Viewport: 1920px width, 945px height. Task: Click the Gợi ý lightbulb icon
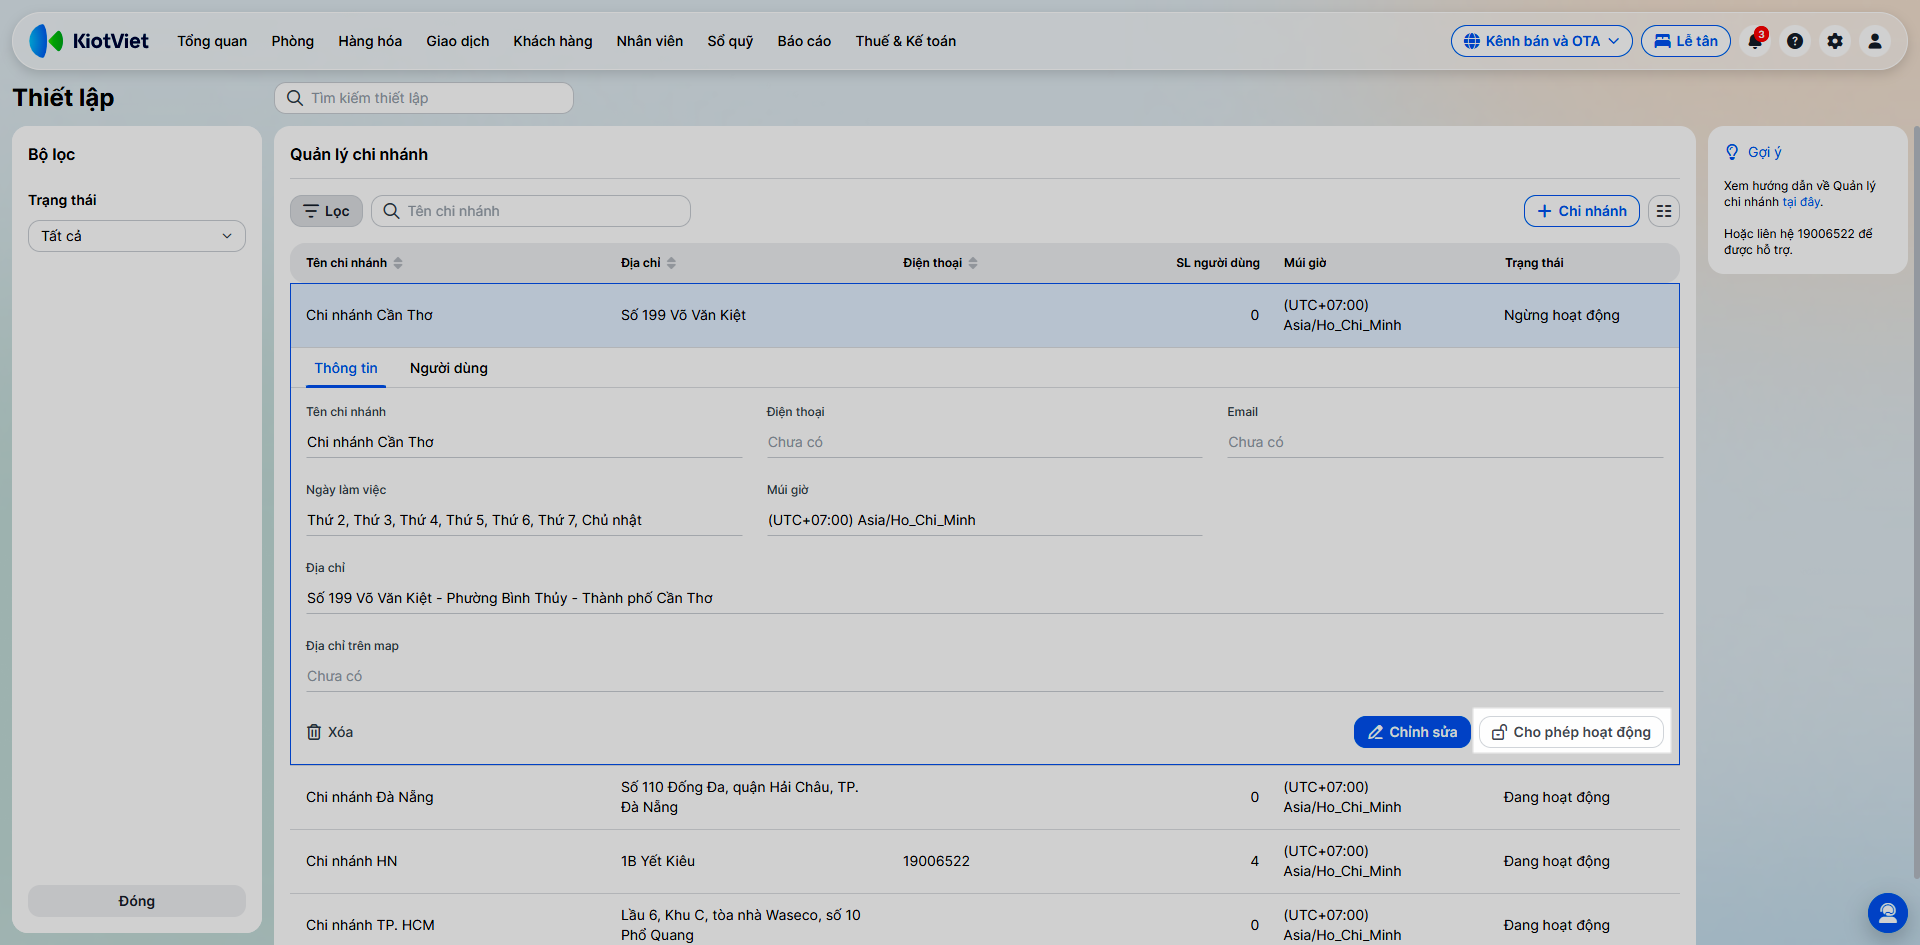[1732, 152]
